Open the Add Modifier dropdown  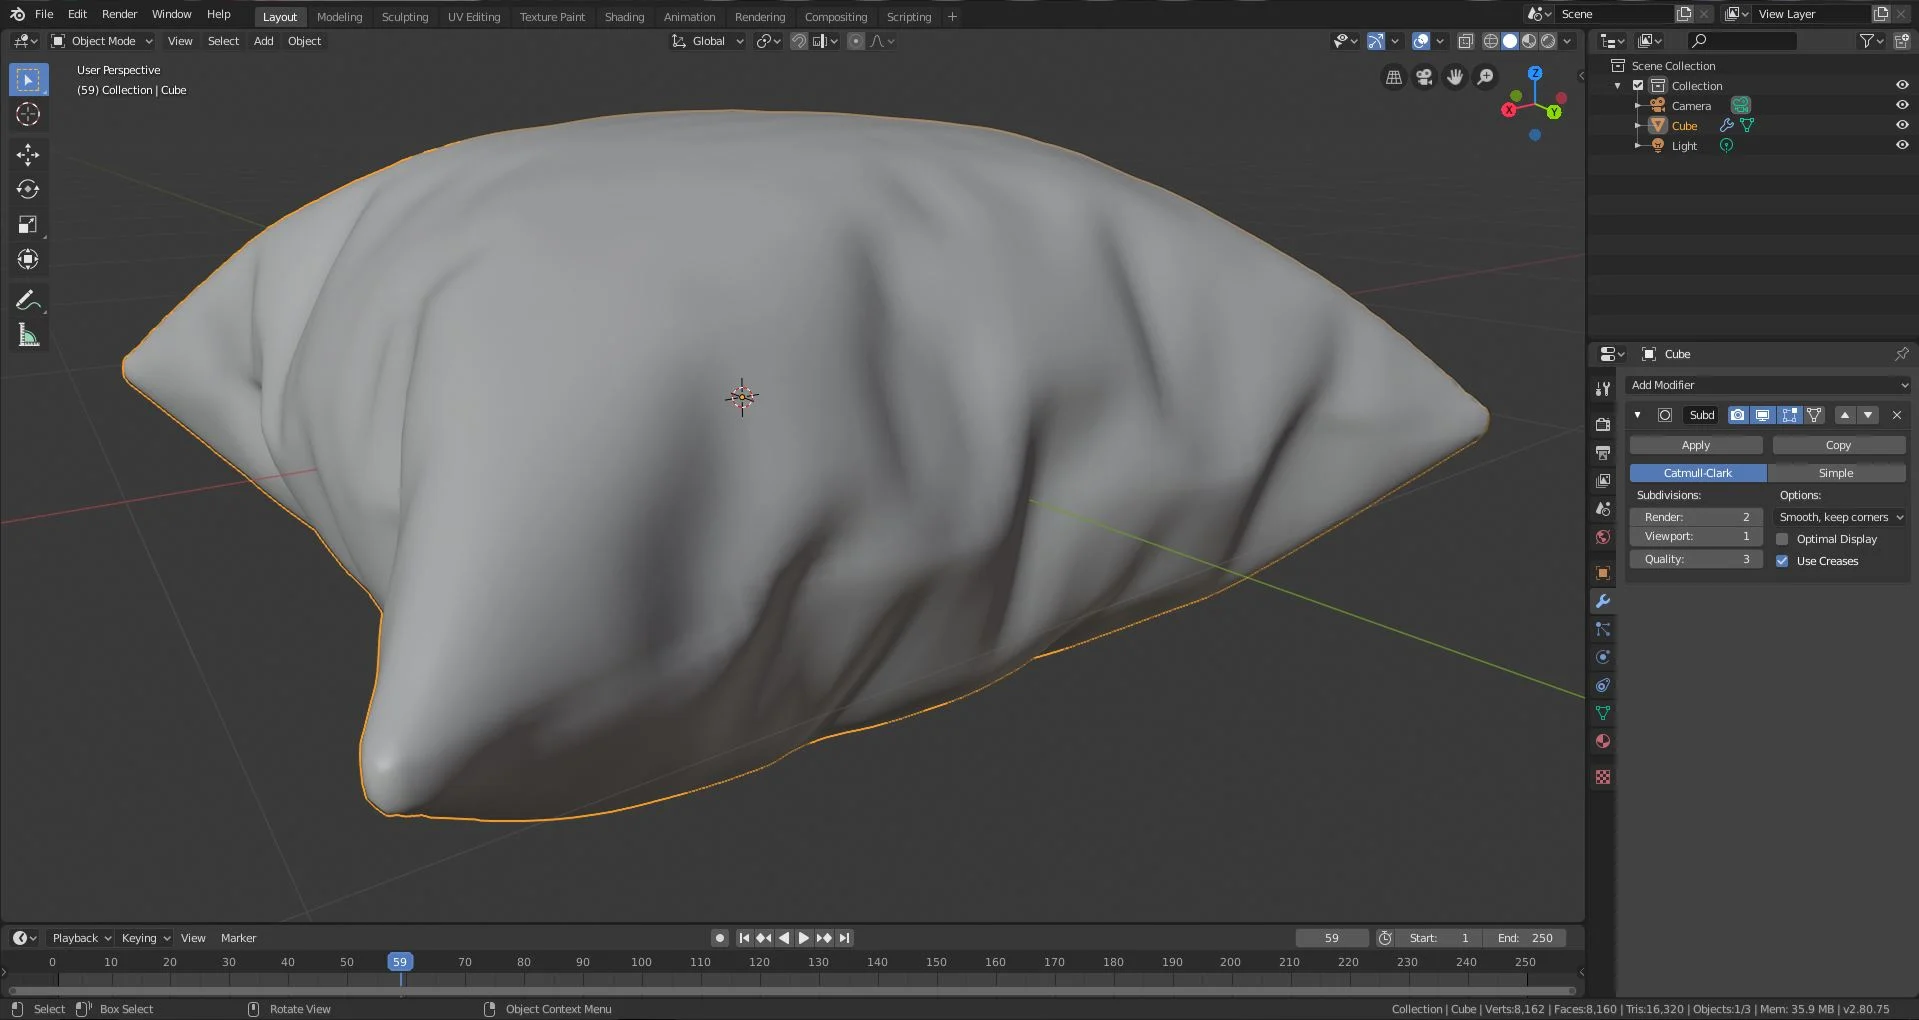(1768, 385)
